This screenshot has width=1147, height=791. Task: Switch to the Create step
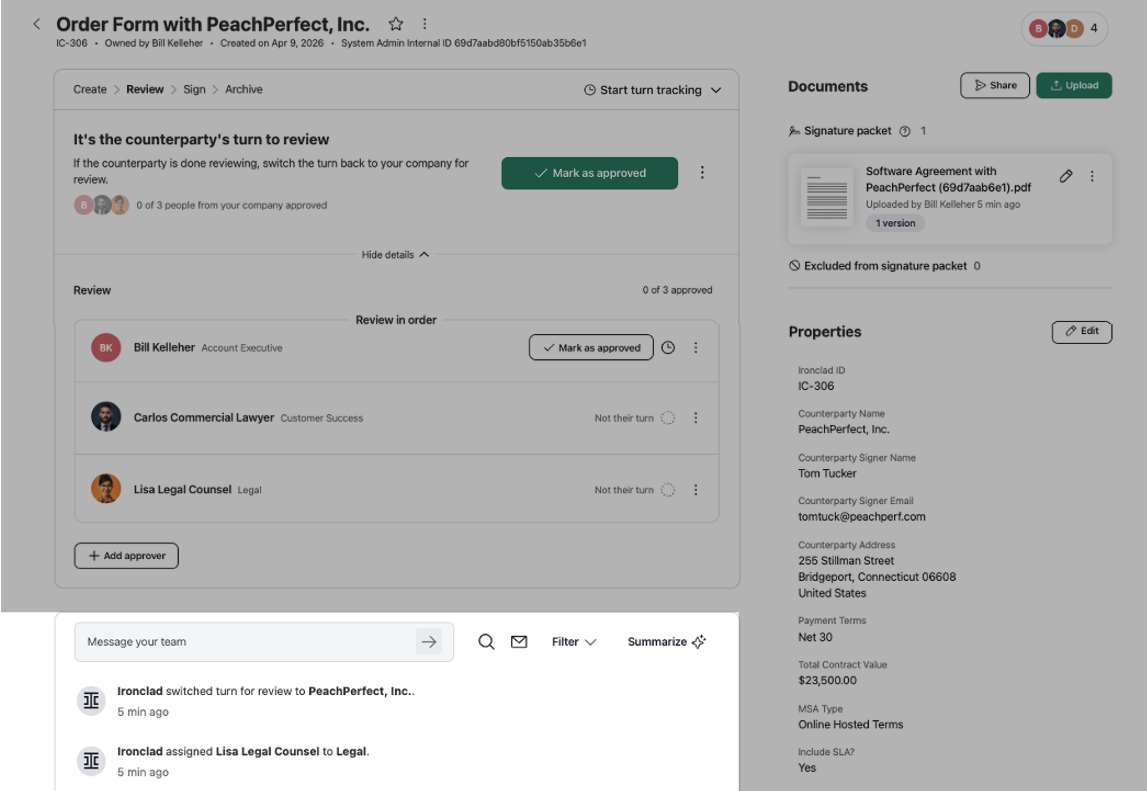(90, 89)
